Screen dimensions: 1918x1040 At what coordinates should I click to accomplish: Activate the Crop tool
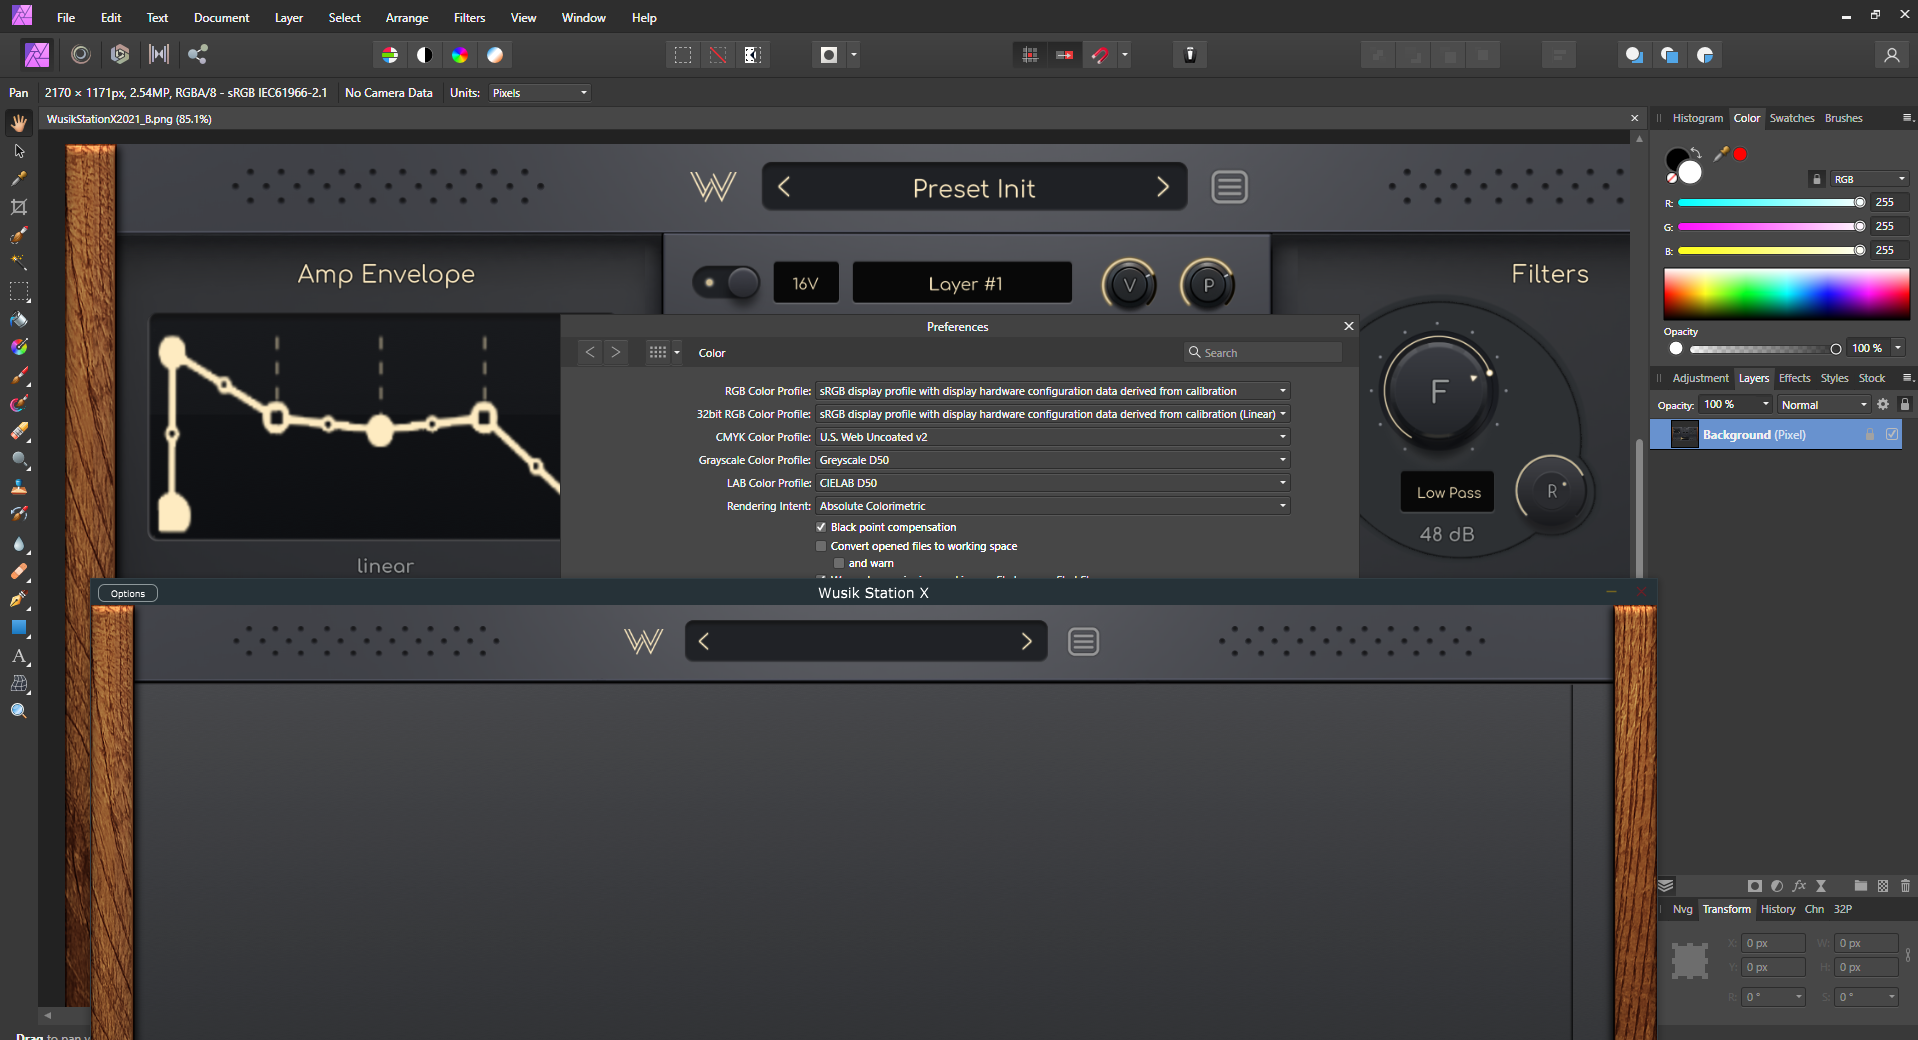click(x=19, y=207)
